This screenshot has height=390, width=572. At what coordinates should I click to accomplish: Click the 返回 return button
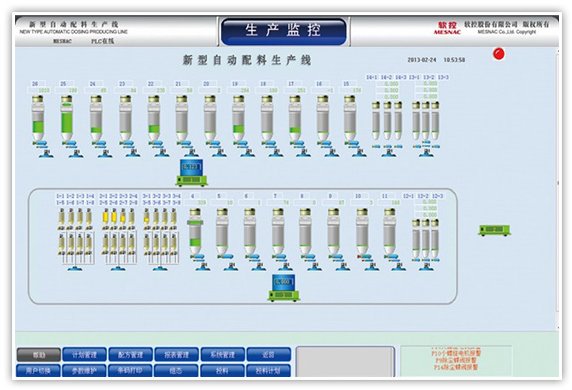click(268, 354)
